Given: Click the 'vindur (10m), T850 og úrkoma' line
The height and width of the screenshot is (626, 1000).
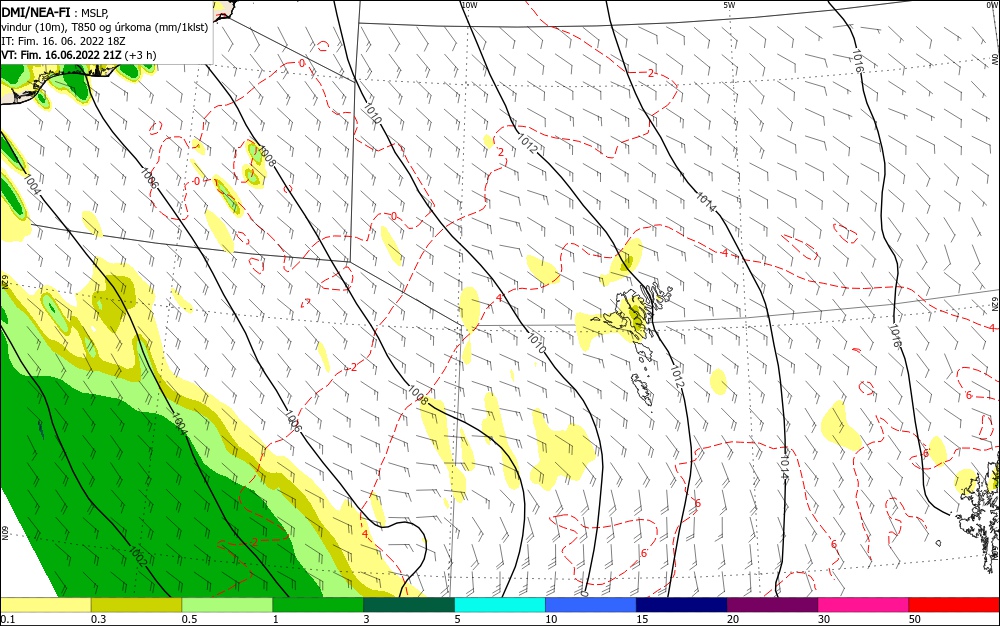Looking at the screenshot, I should point(105,27).
